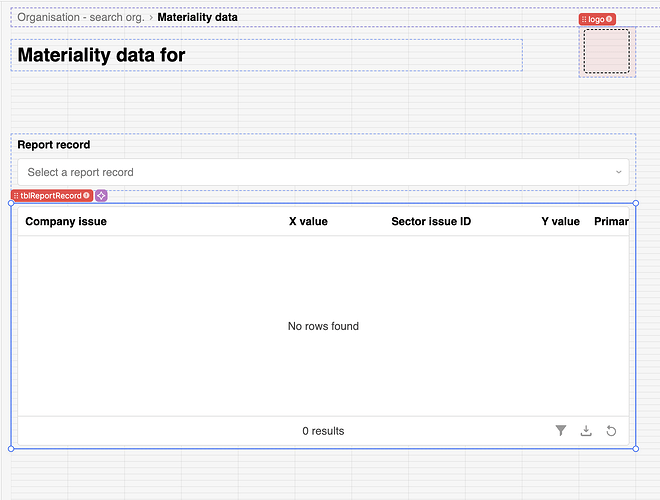Viewport: 660px width, 500px height.
Task: Click the 'Materiality data' breadcrumb item
Action: tap(197, 17)
